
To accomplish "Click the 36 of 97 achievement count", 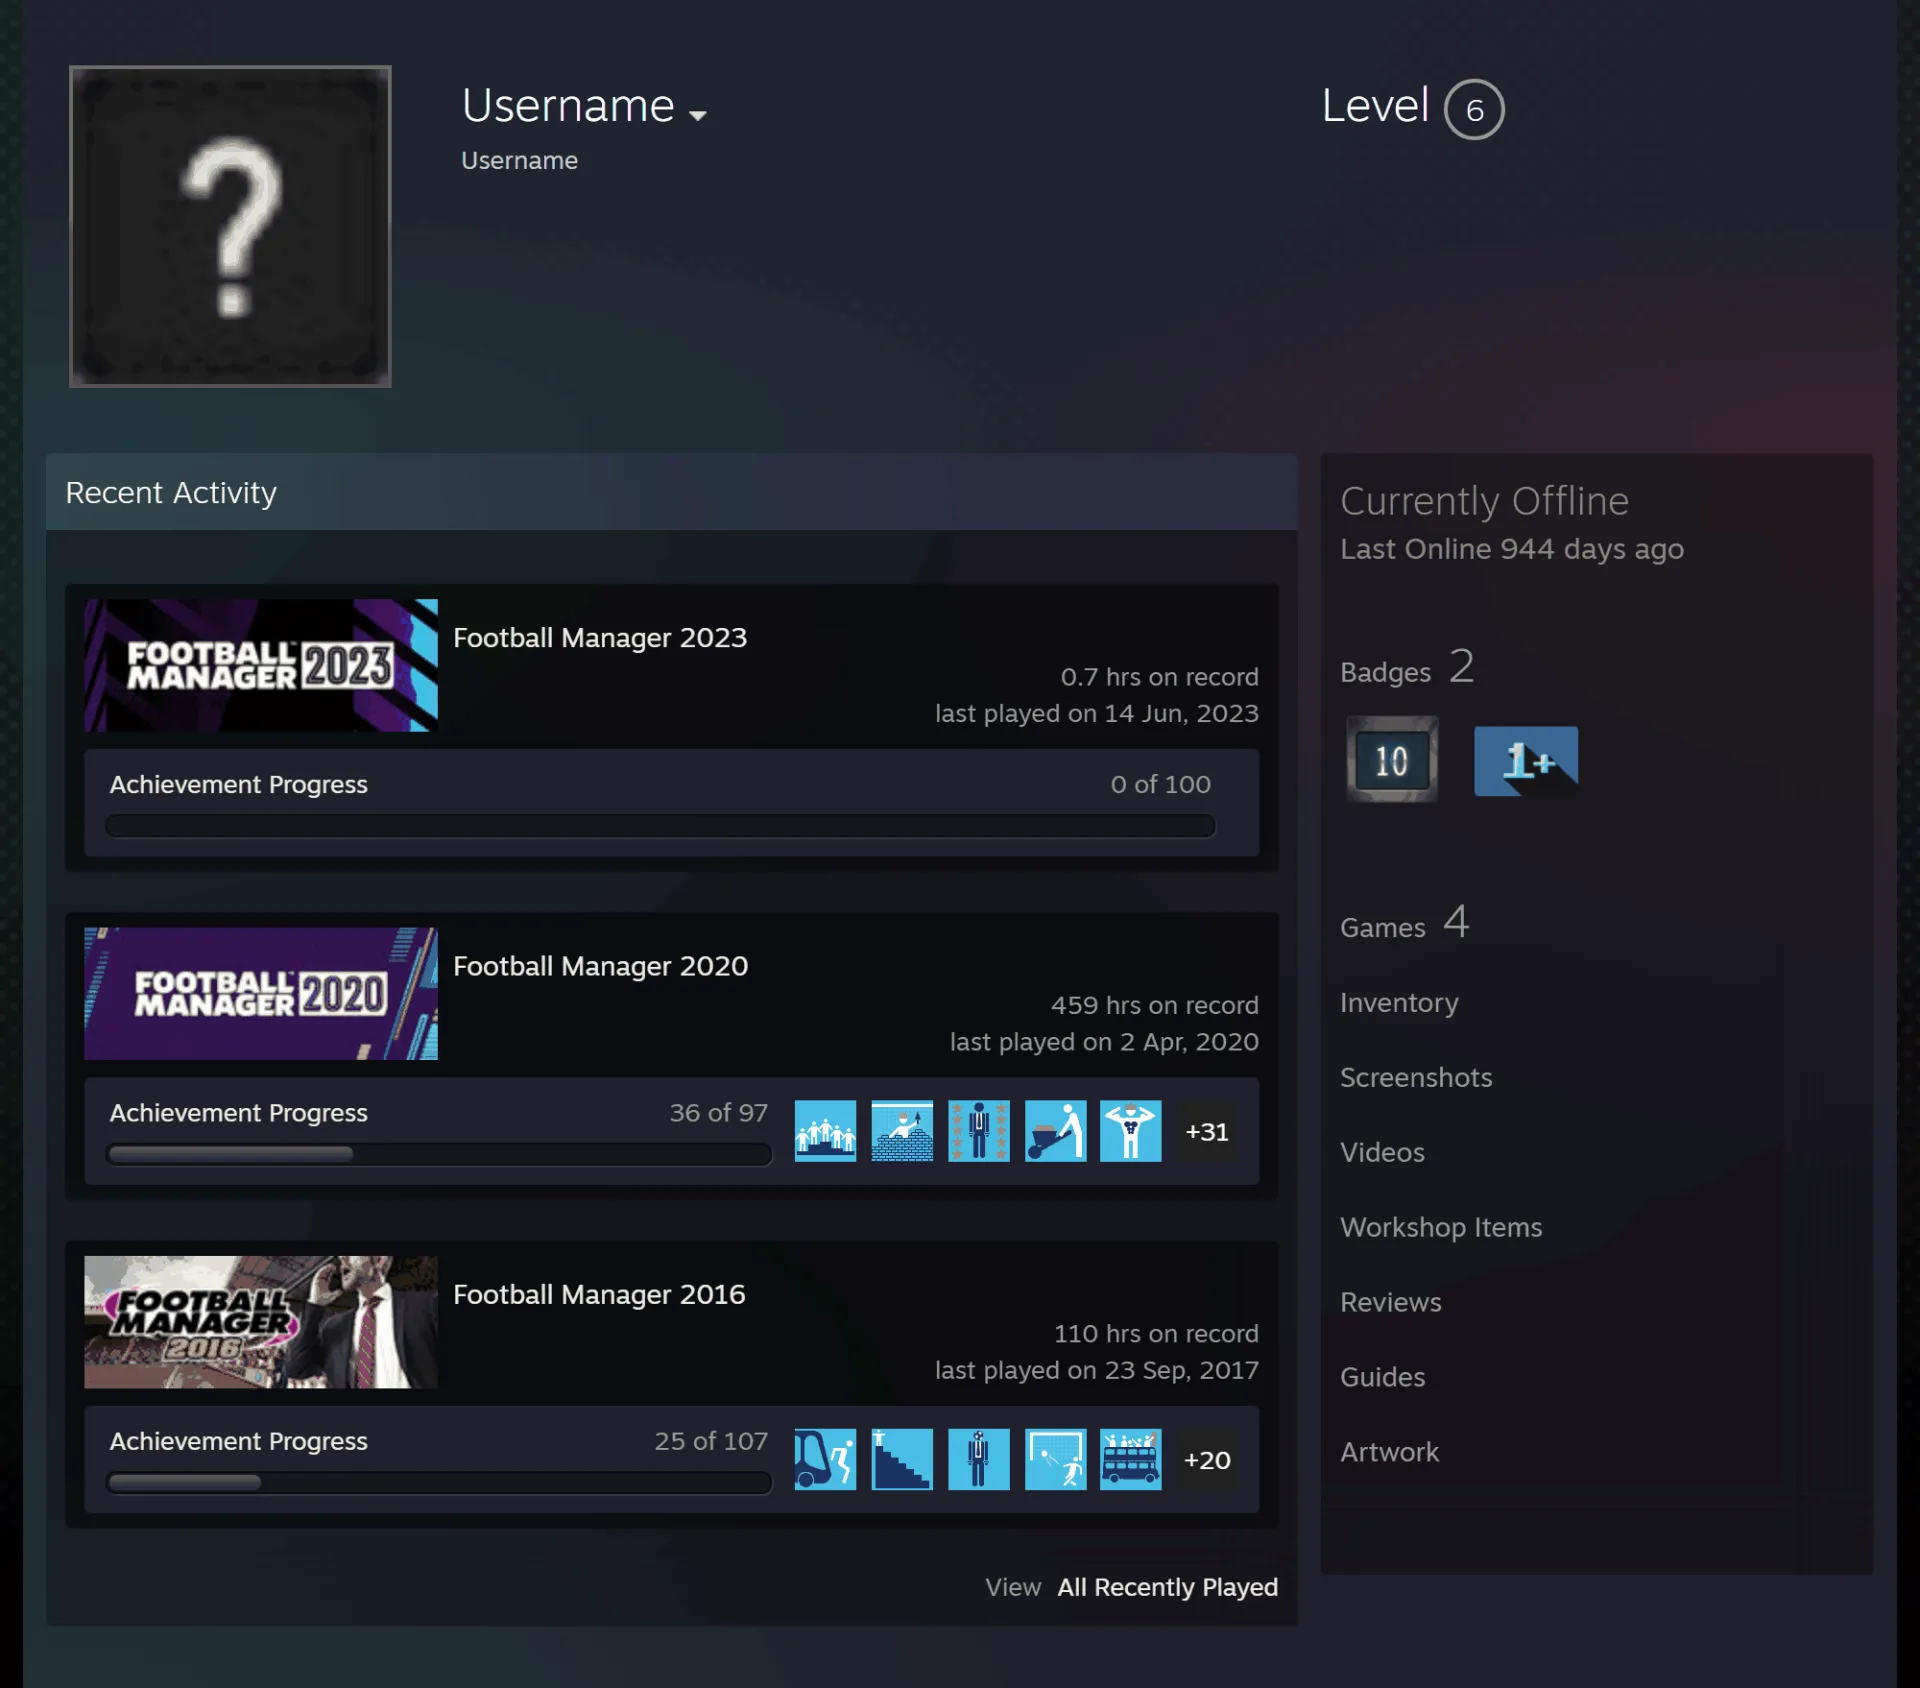I will [718, 1113].
